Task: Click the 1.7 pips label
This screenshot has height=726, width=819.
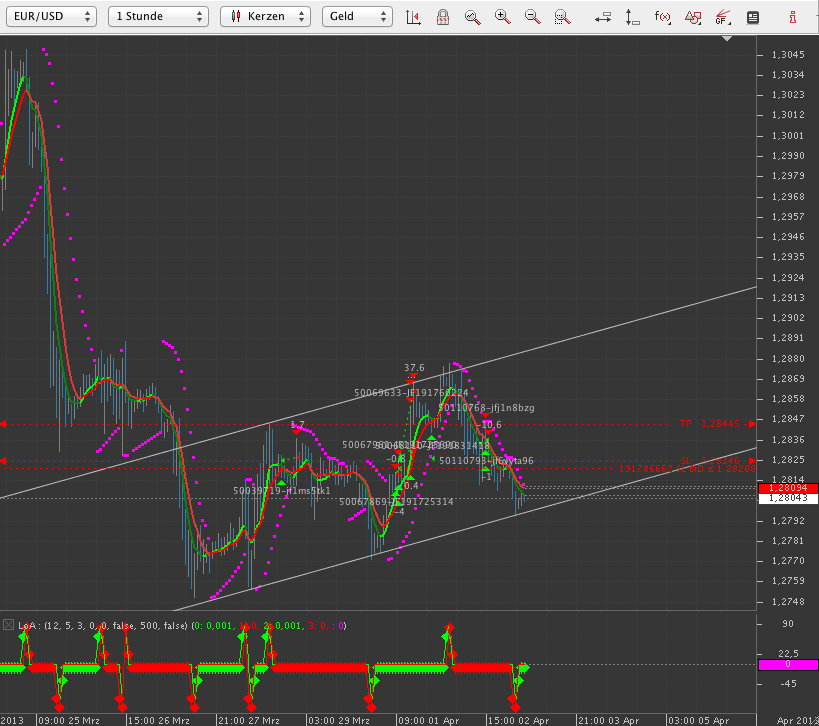Action: pos(297,425)
